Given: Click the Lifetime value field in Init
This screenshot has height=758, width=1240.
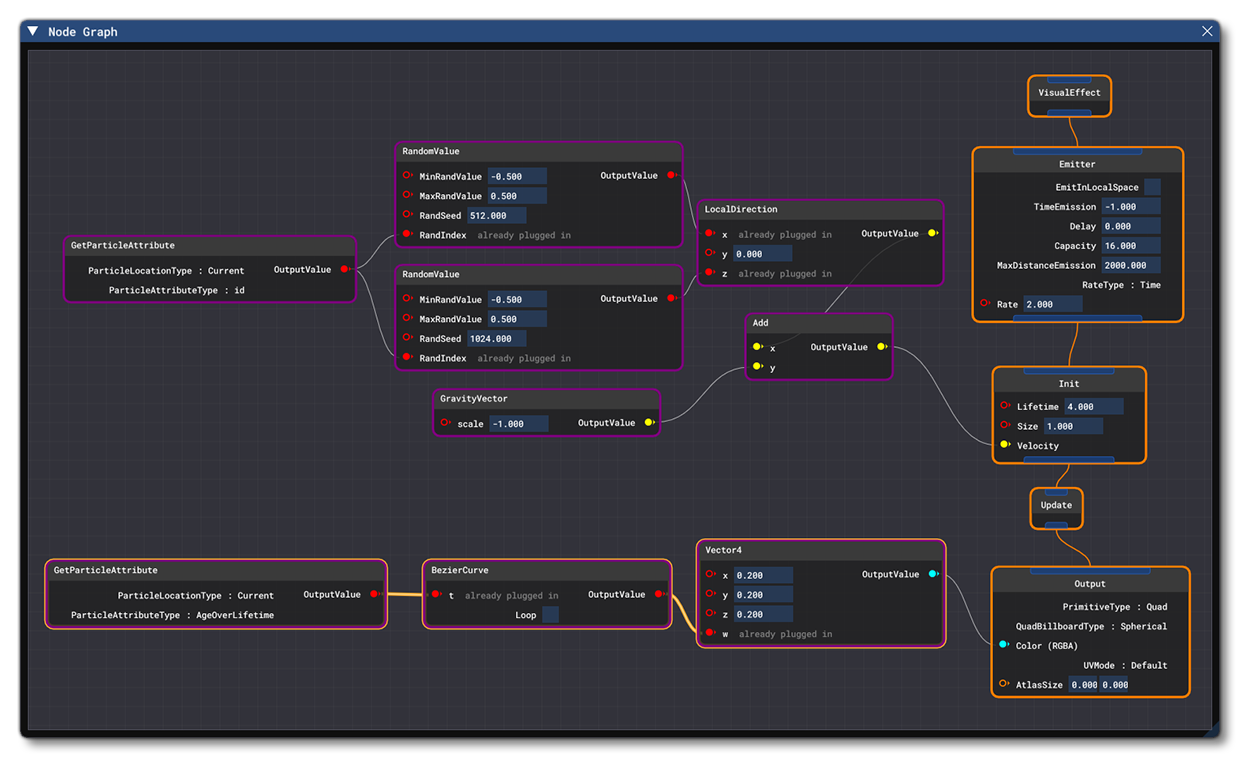Looking at the screenshot, I should coord(1093,407).
